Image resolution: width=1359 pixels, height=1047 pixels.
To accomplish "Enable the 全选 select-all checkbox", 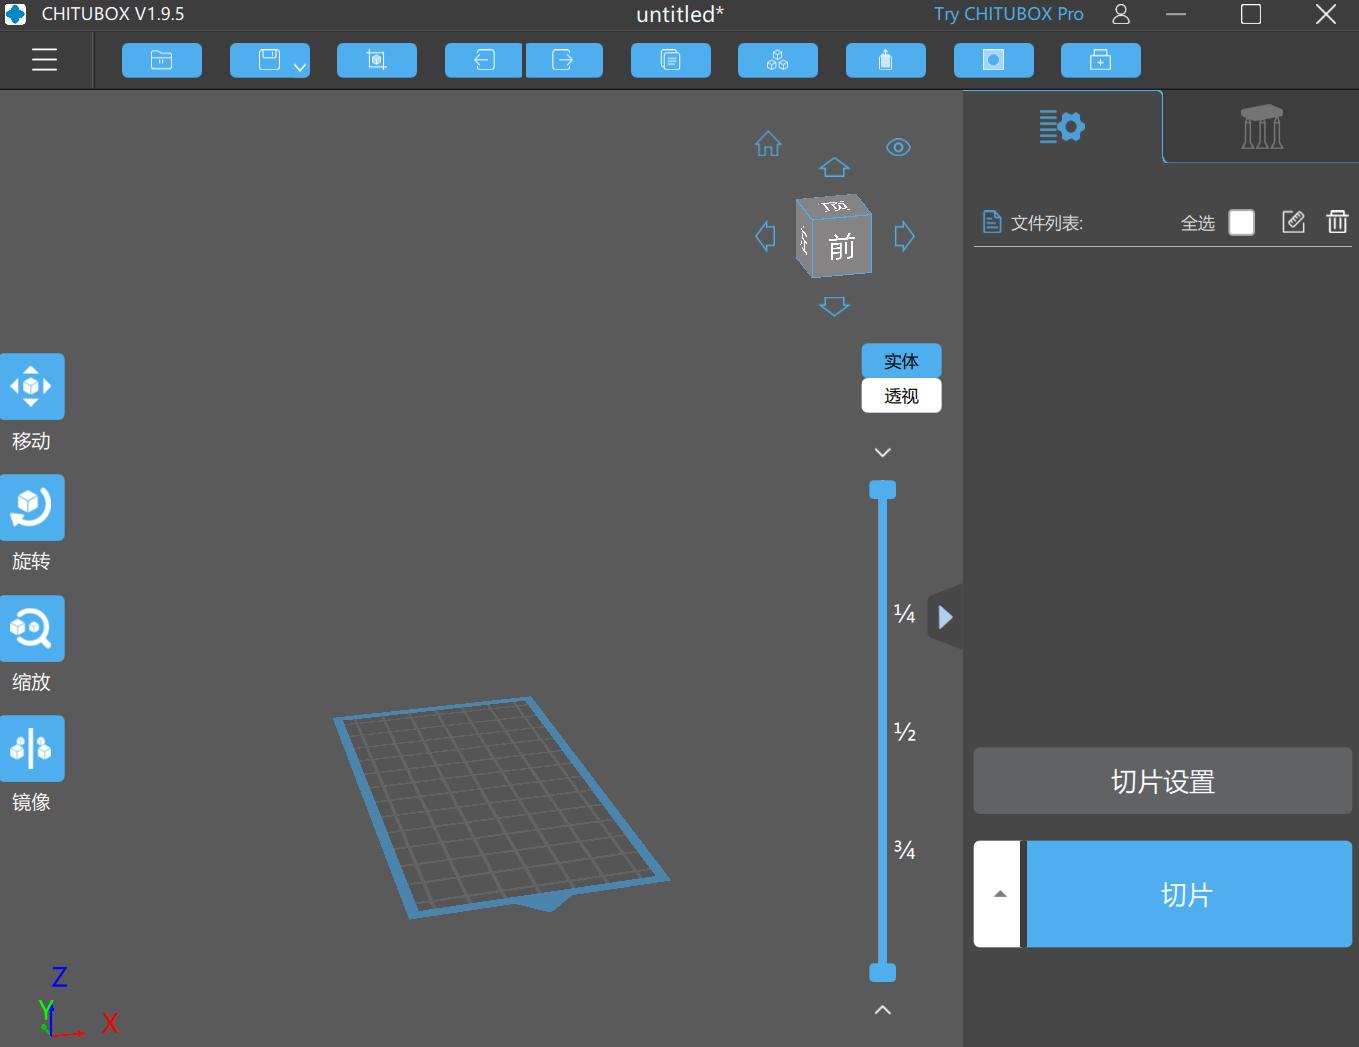I will pos(1241,222).
